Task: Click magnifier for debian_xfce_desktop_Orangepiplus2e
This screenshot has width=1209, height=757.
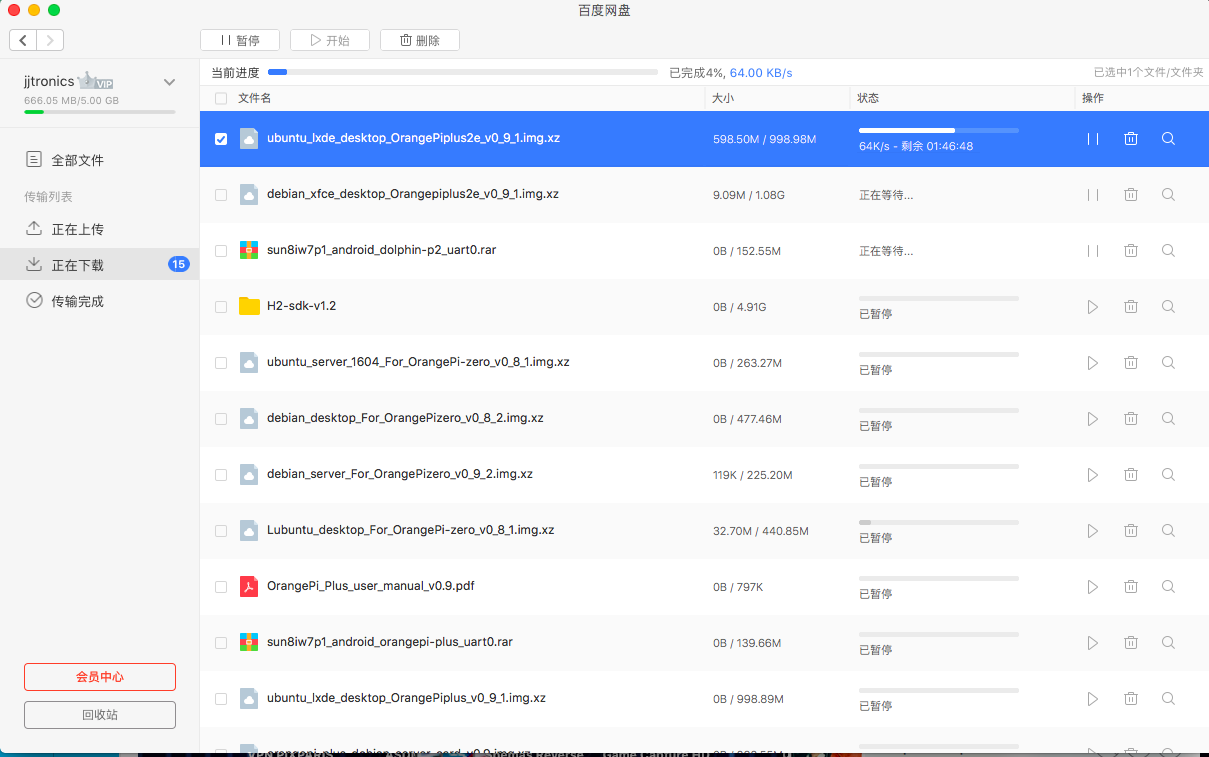Action: [1168, 195]
